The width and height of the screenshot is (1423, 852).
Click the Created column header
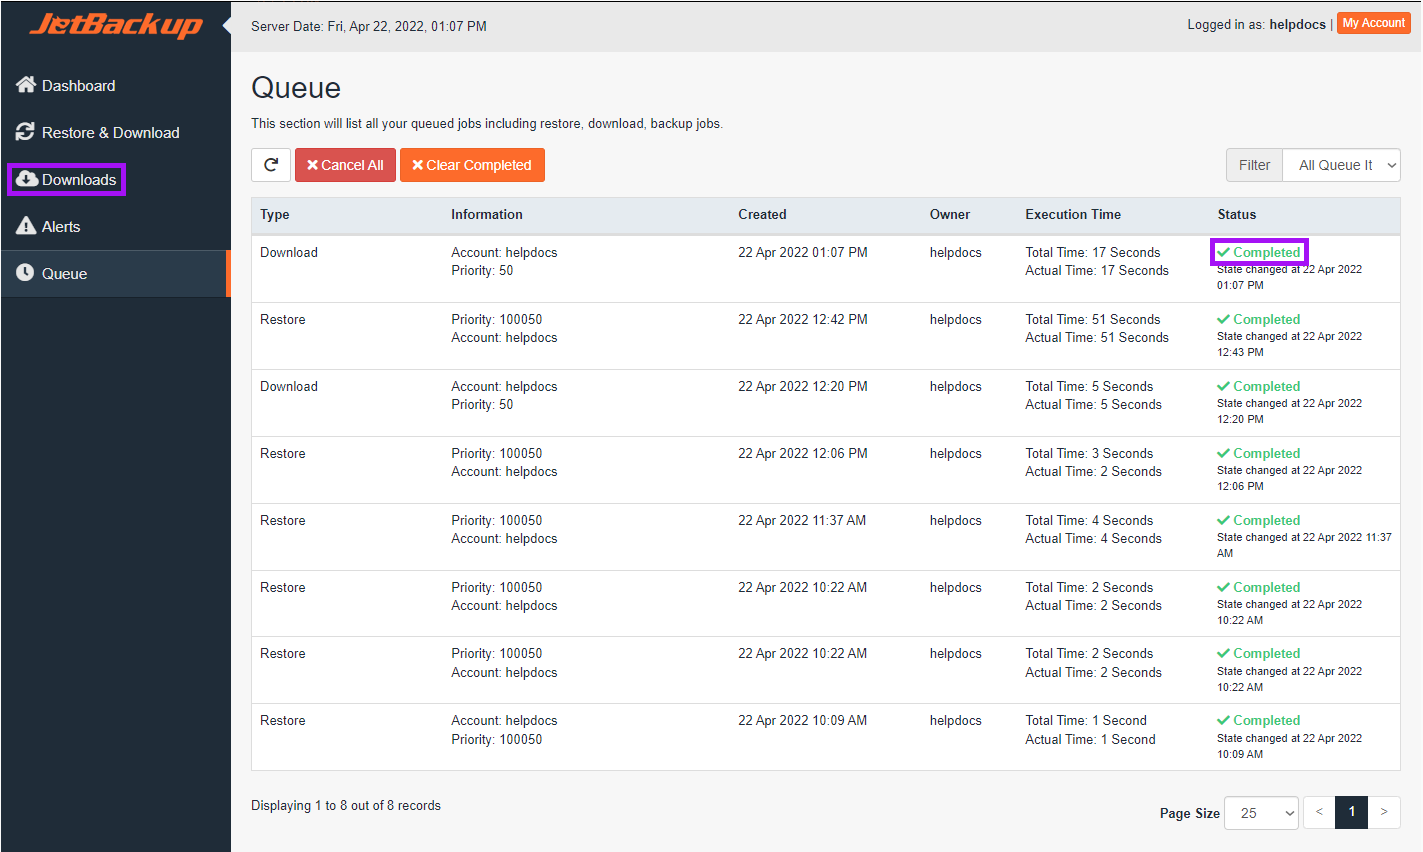[762, 214]
